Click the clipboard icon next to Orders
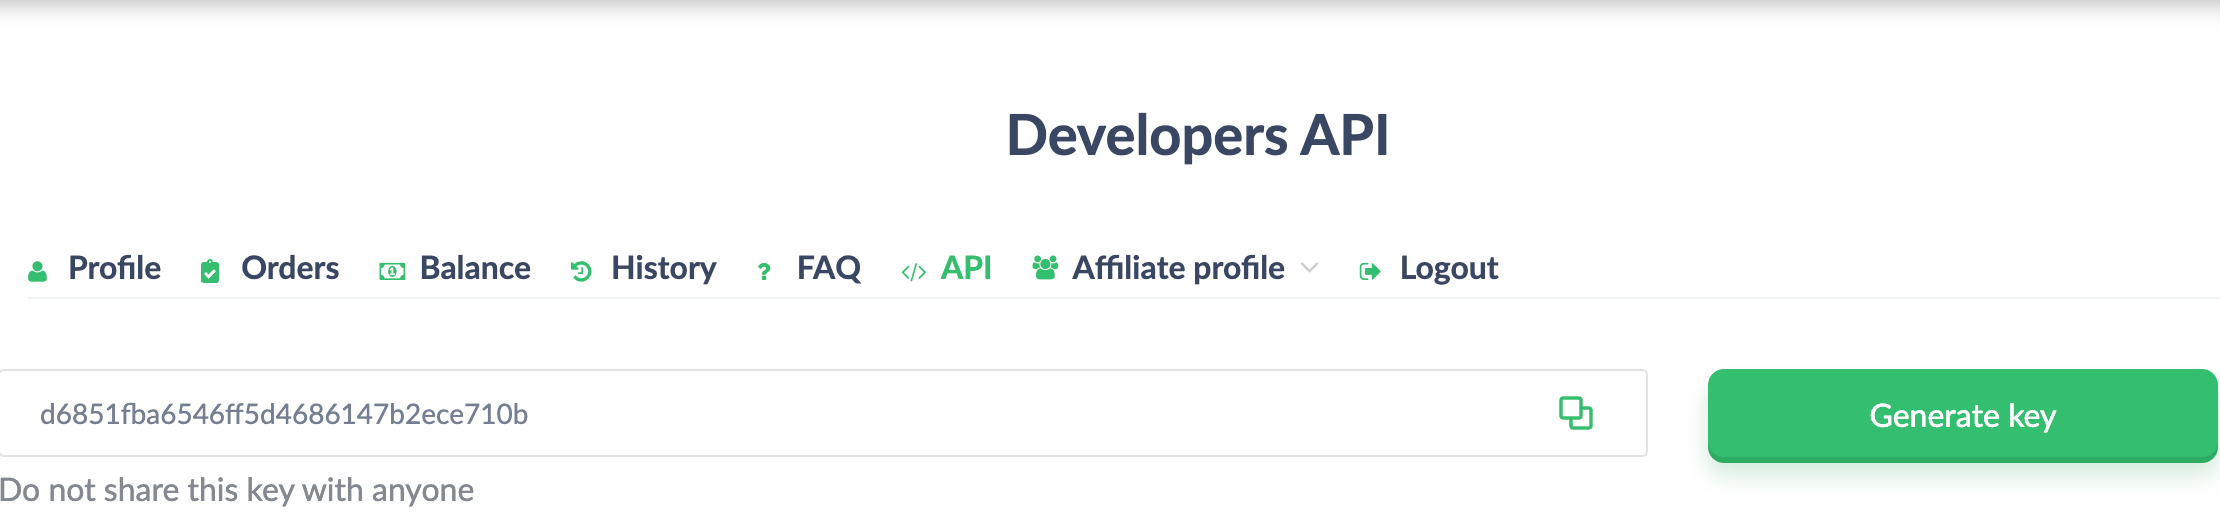This screenshot has width=2220, height=522. coord(210,271)
